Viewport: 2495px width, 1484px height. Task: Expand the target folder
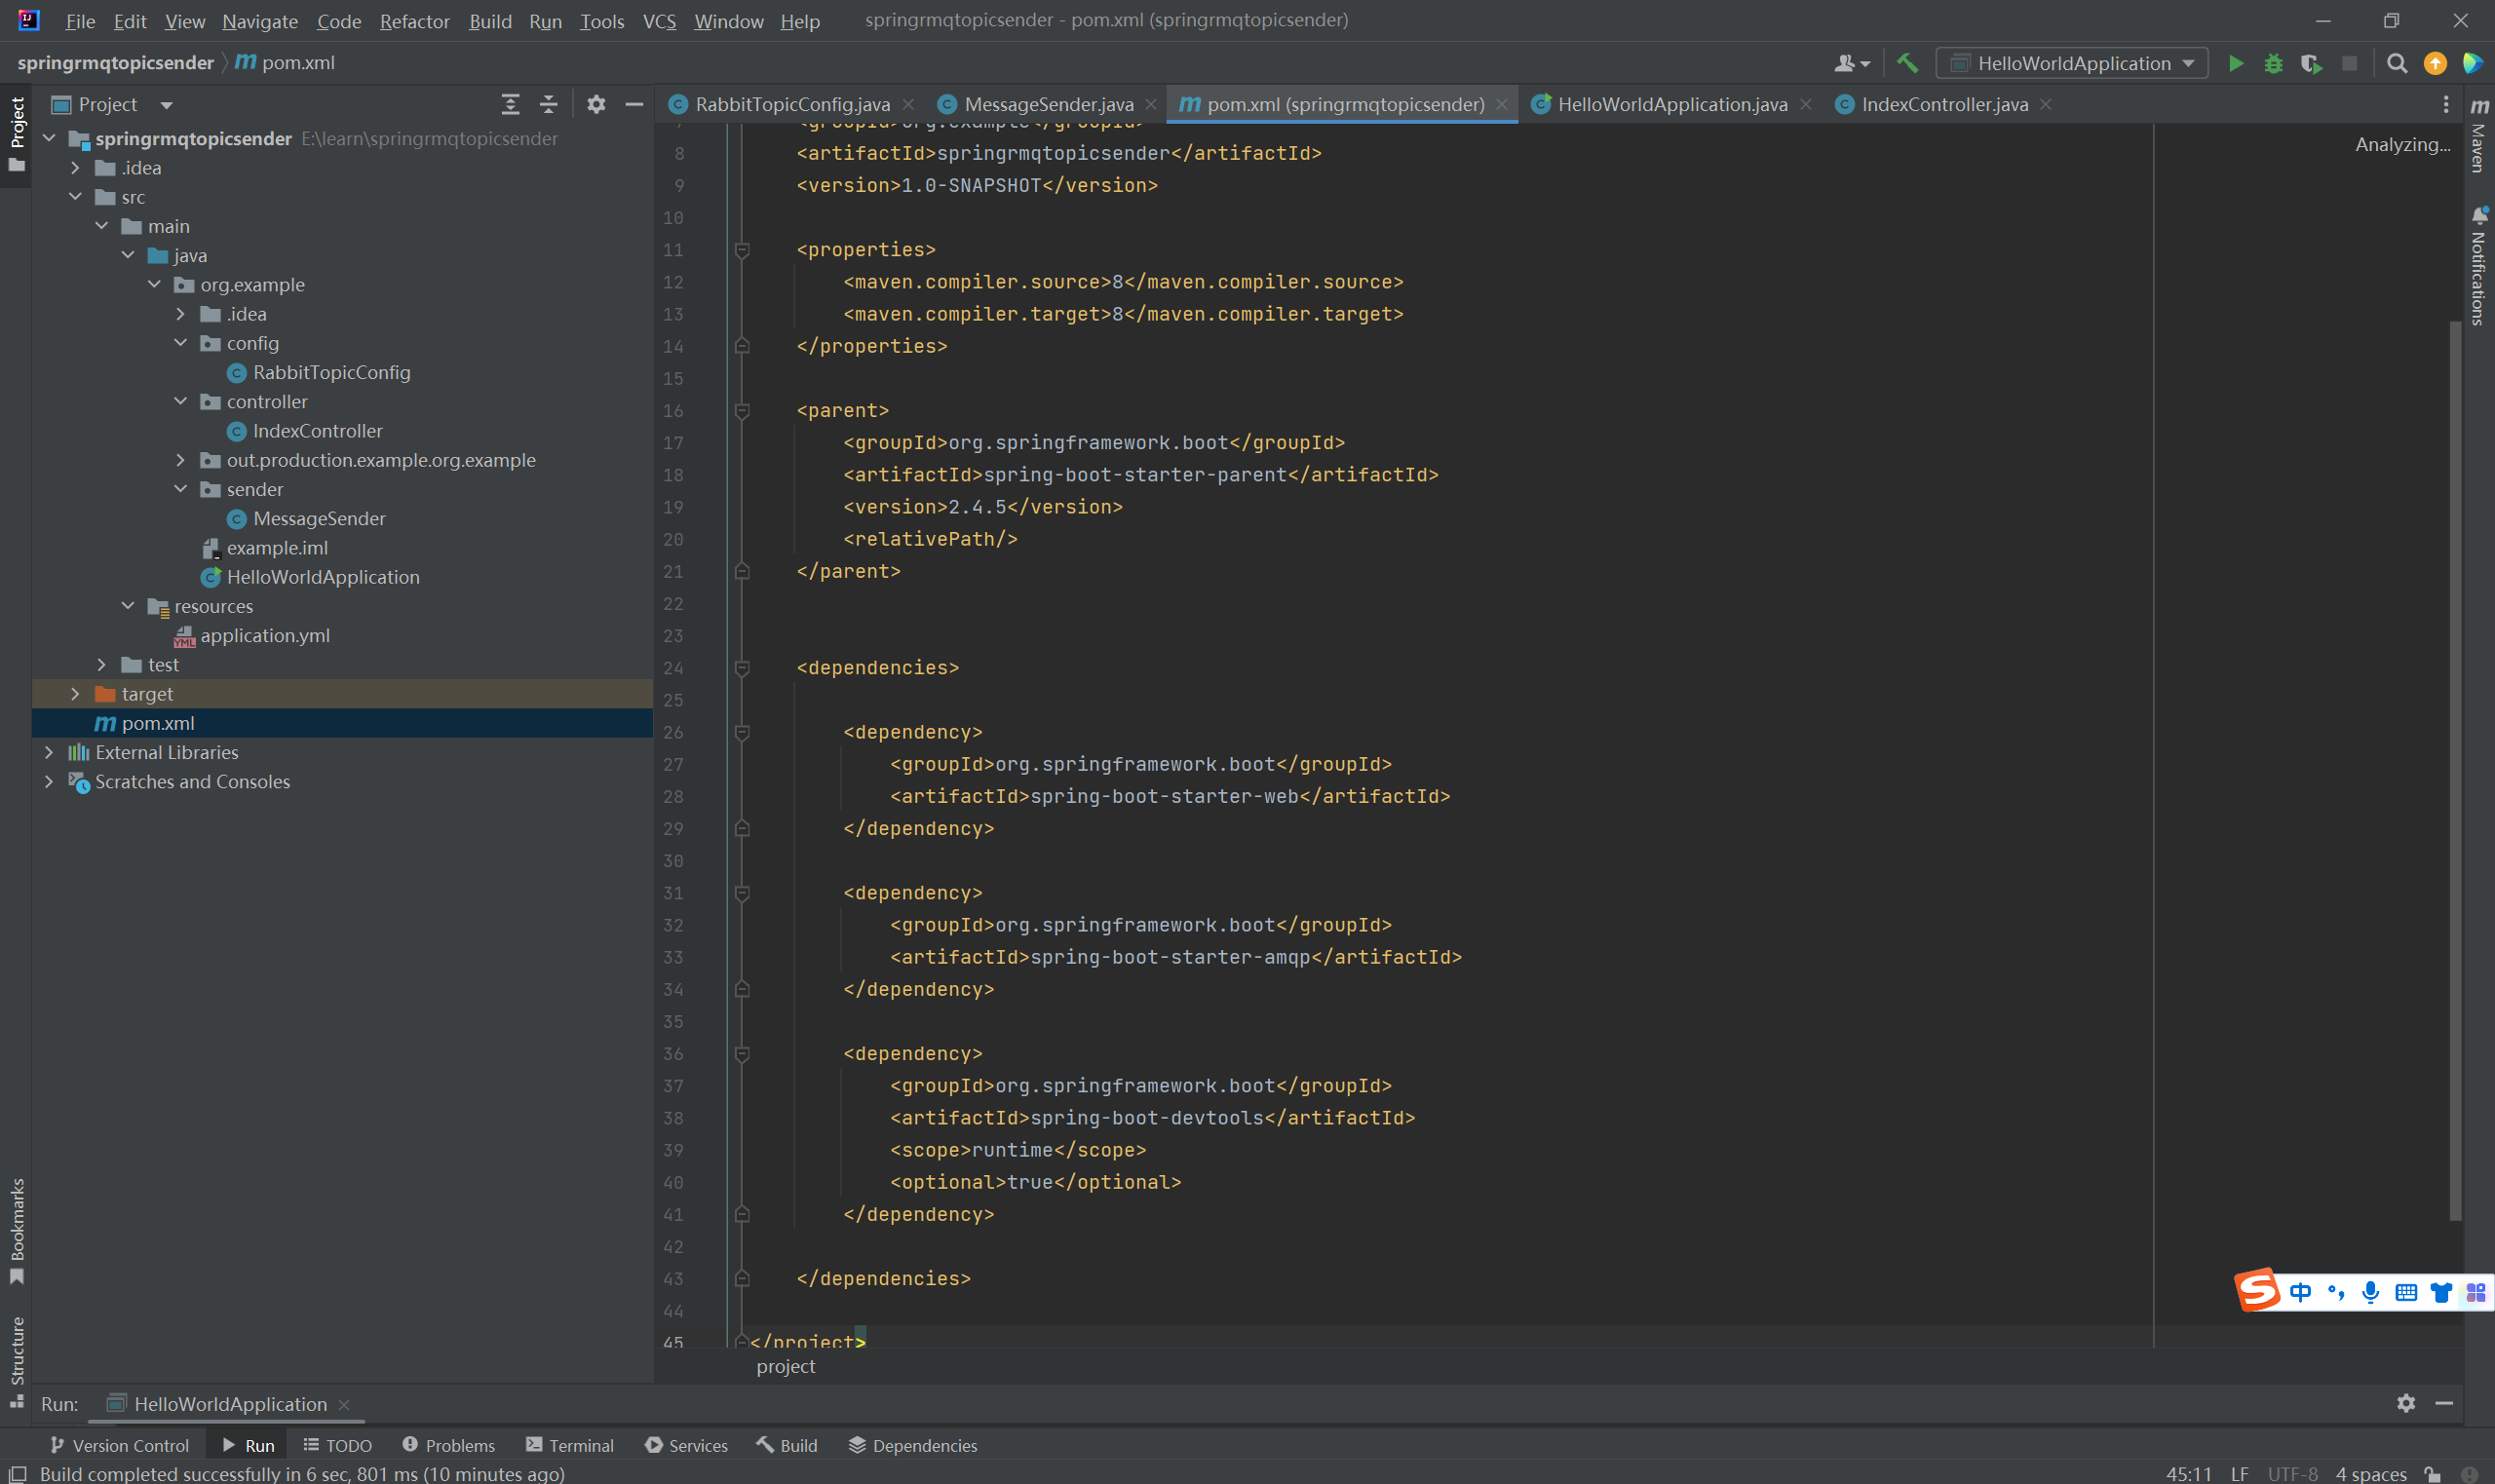point(75,693)
